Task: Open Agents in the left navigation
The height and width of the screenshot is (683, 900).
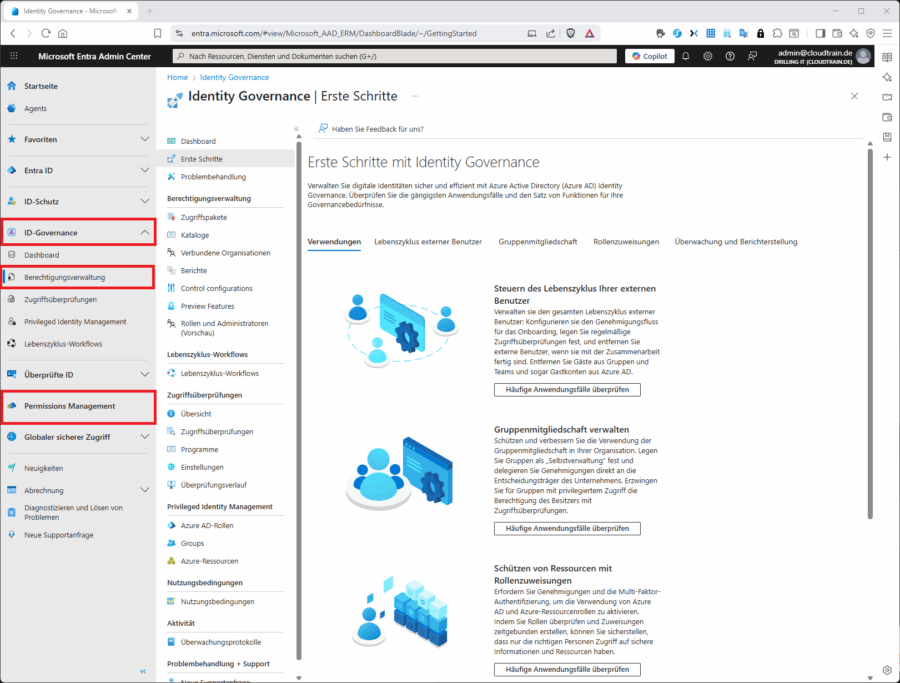Action: [x=35, y=108]
